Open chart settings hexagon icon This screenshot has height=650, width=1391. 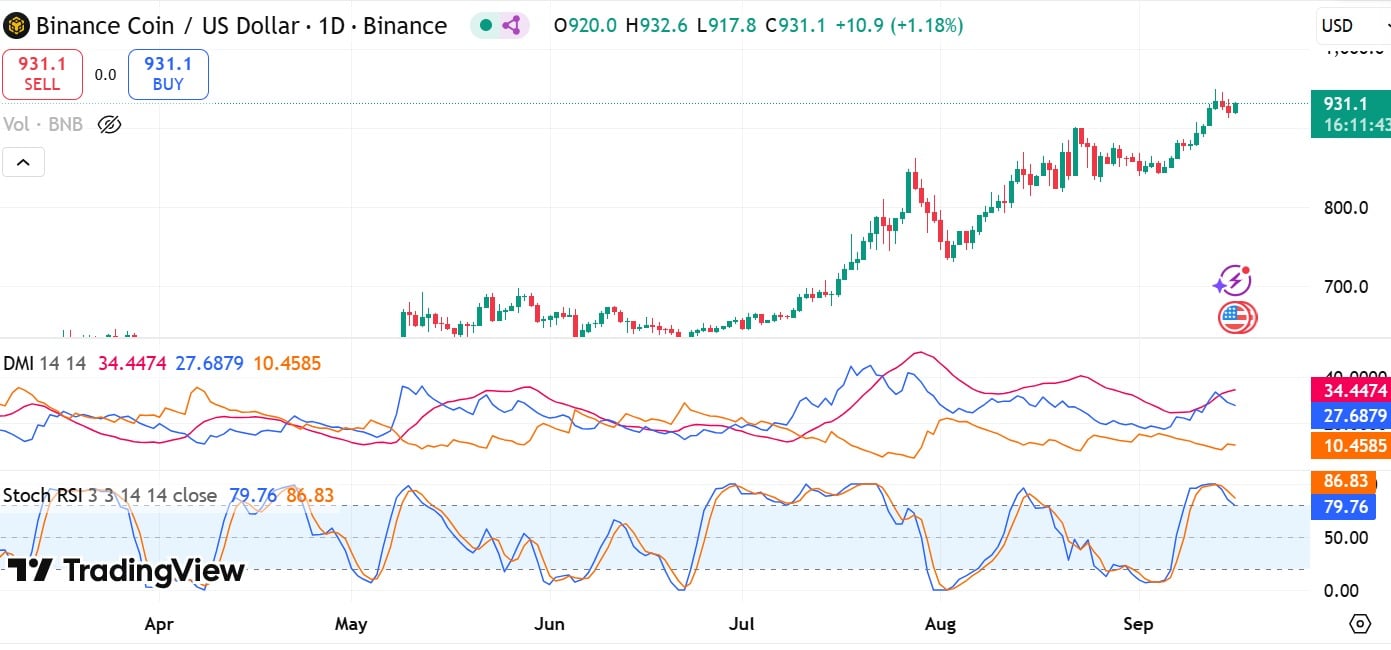[1360, 624]
